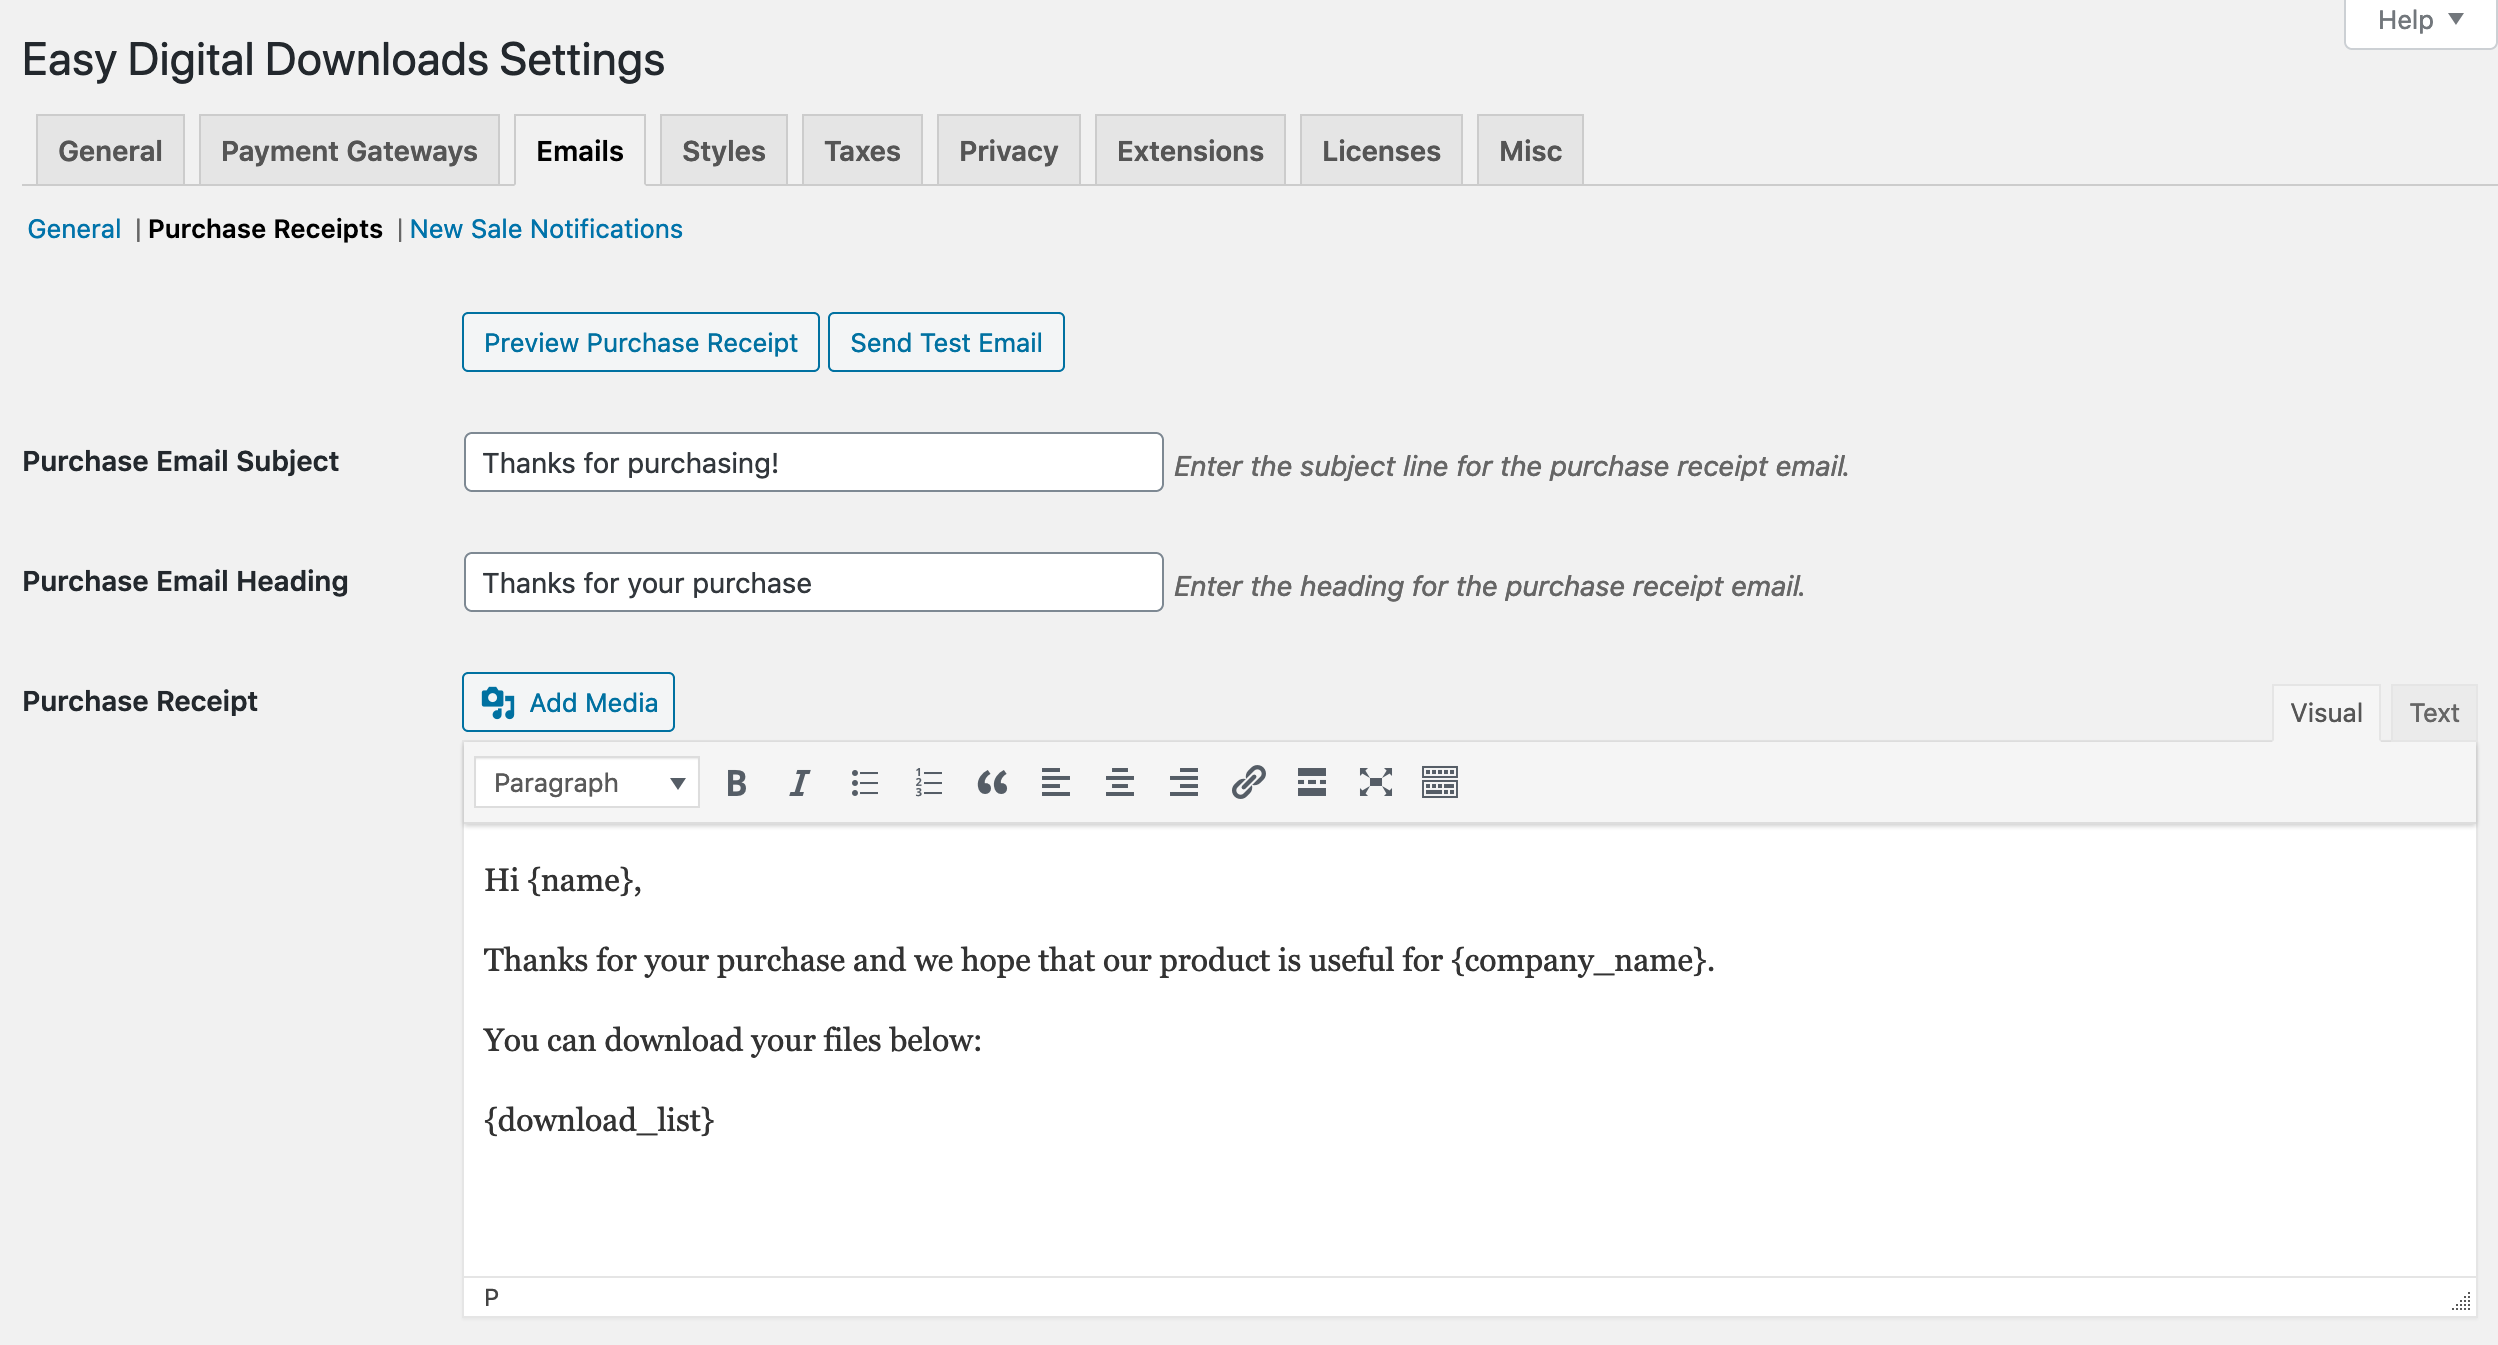The image size is (2498, 1345).
Task: Toggle bold formatting in editor toolbar
Action: point(736,783)
